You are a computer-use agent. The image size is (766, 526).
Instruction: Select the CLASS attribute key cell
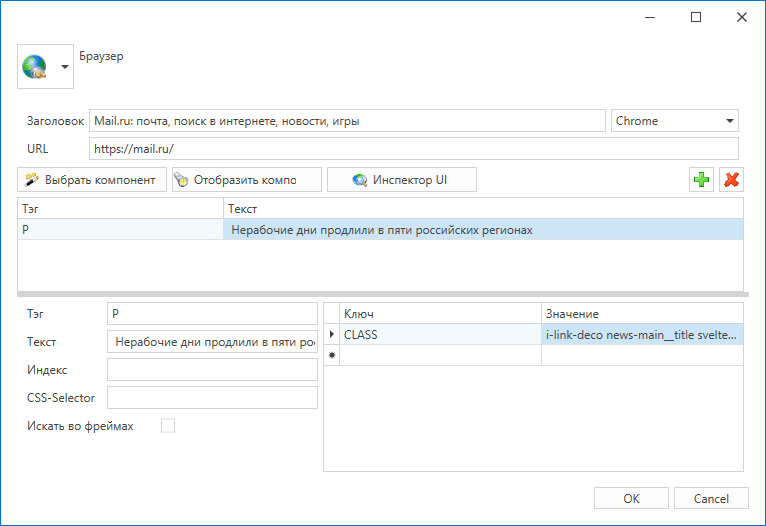coord(440,335)
